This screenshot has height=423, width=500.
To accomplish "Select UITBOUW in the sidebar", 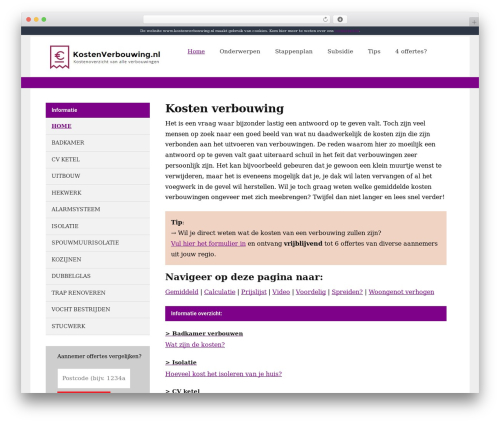I will point(98,176).
